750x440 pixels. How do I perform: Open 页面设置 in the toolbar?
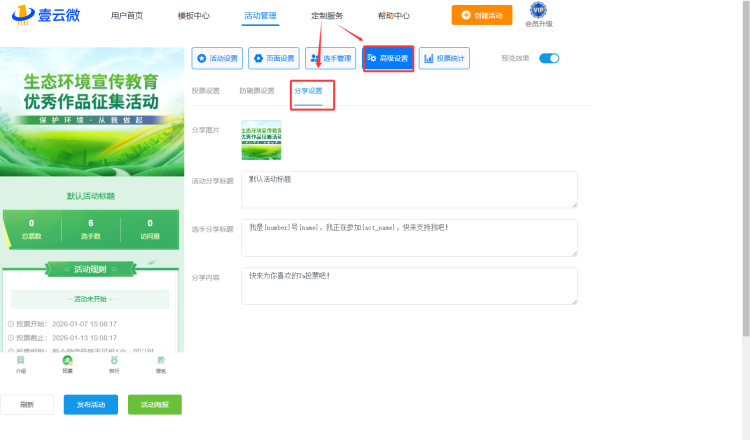[x=273, y=59]
